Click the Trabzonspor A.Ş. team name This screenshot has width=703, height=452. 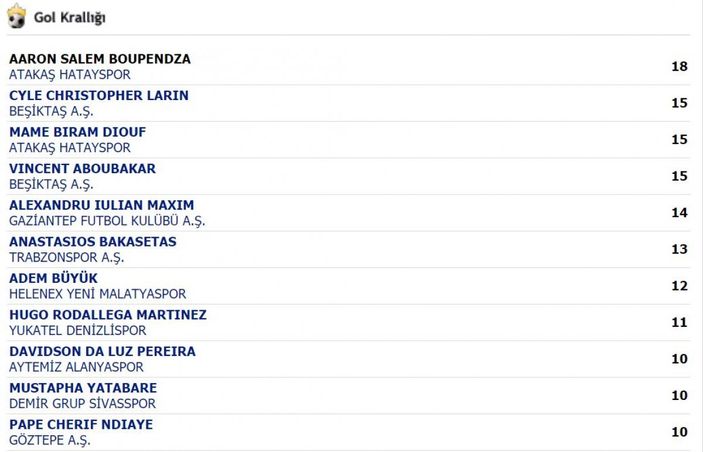pos(67,257)
